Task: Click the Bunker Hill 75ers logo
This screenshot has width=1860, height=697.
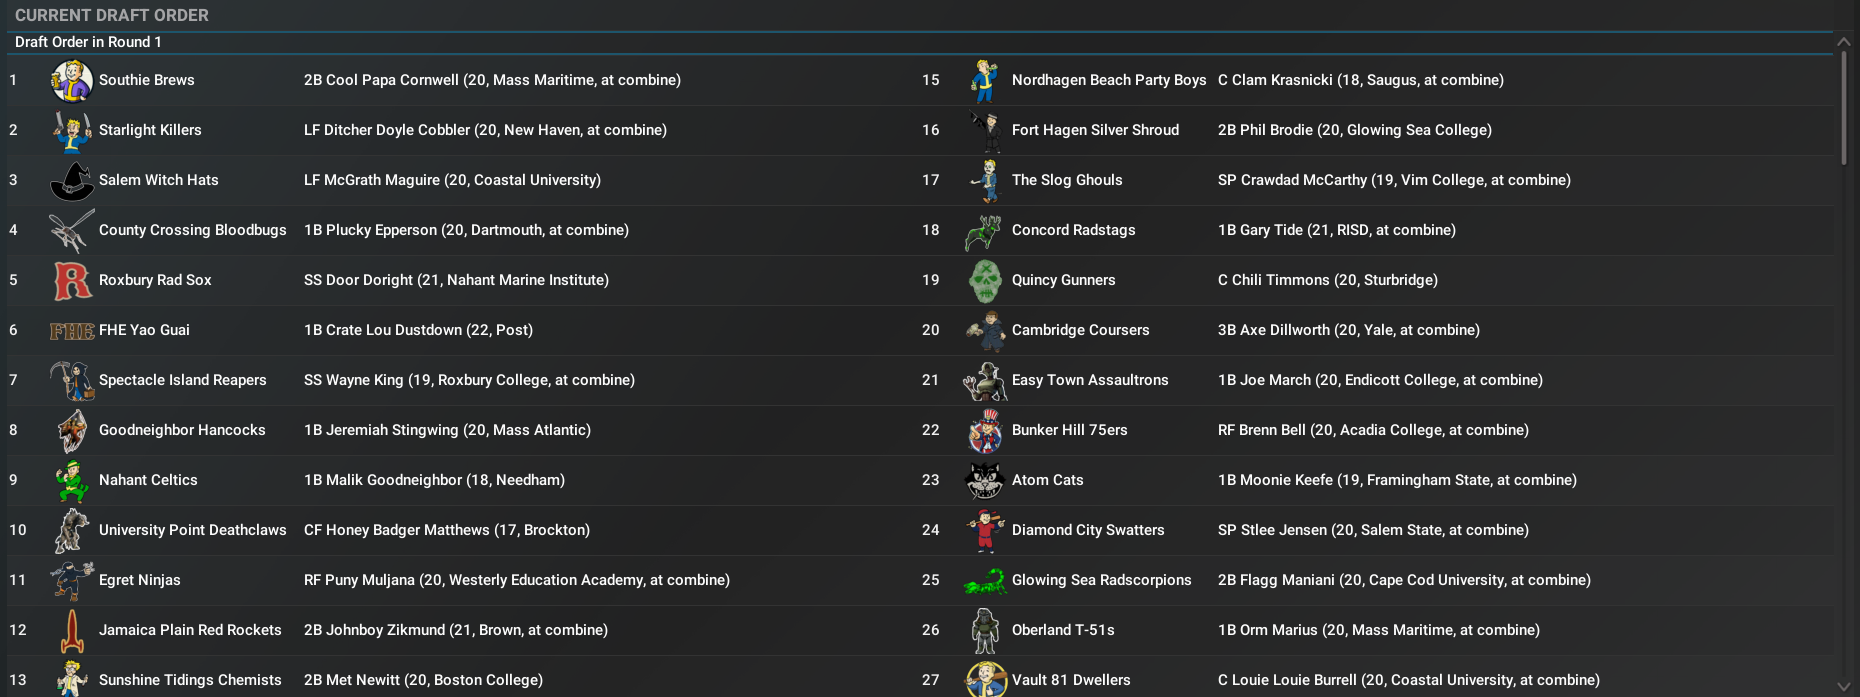Action: pyautogui.click(x=985, y=431)
